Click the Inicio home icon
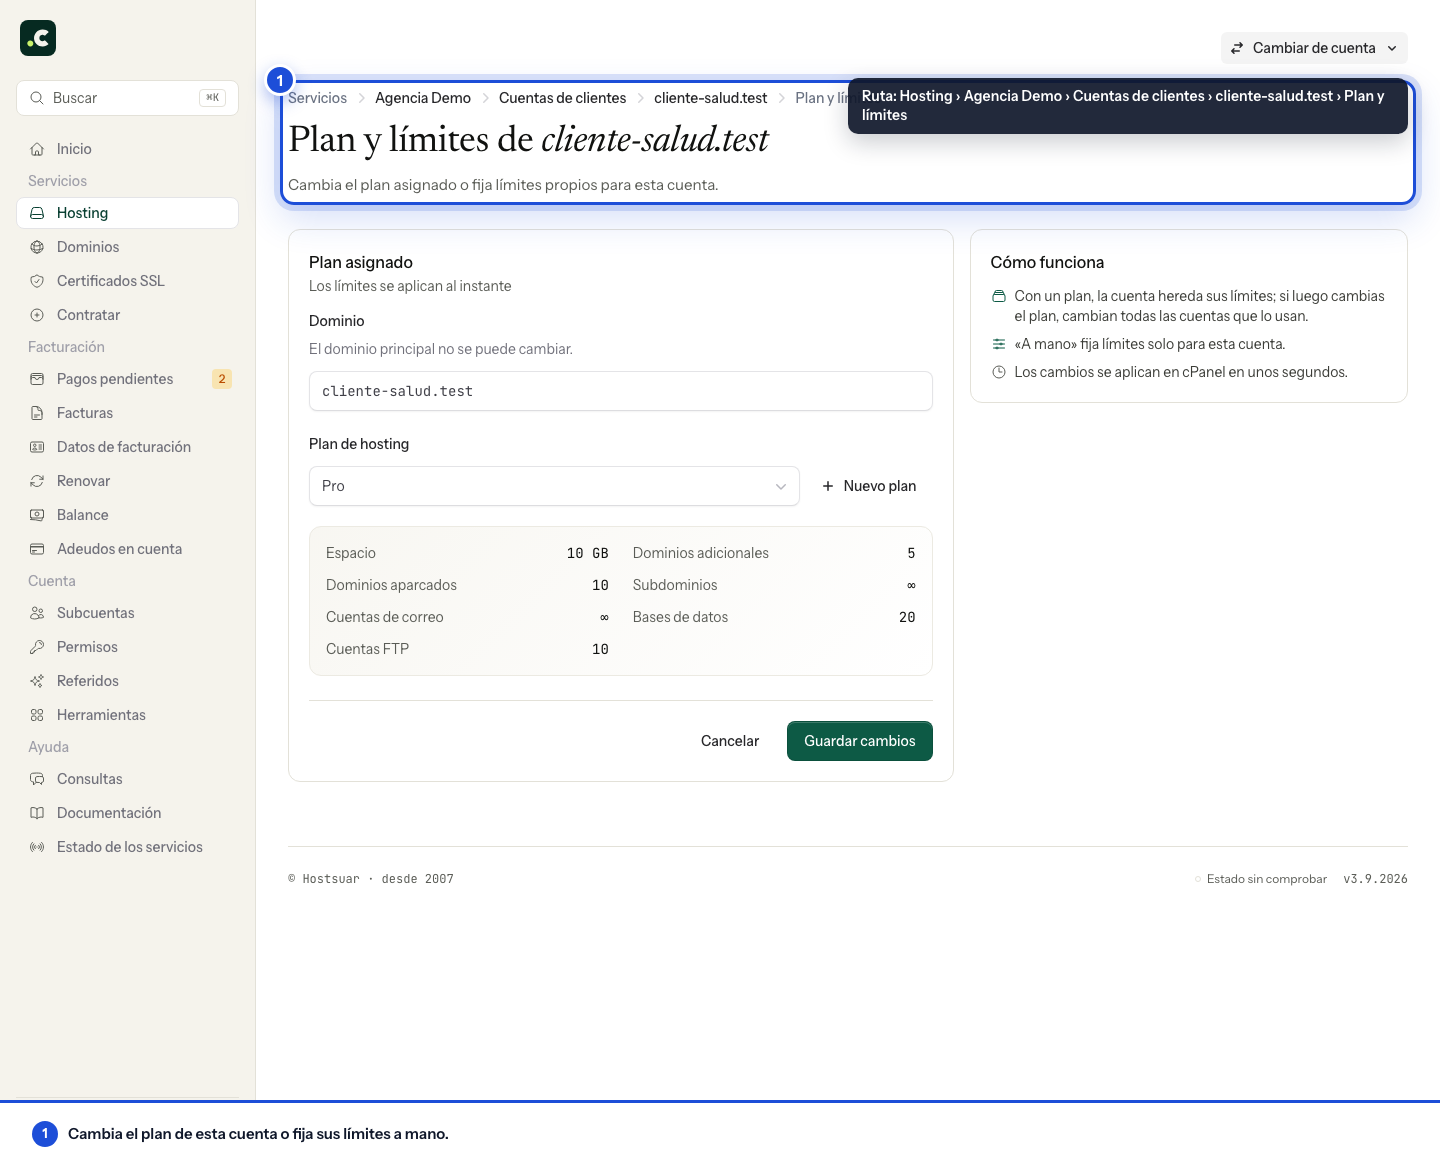Image resolution: width=1440 pixels, height=1164 pixels. pos(37,149)
